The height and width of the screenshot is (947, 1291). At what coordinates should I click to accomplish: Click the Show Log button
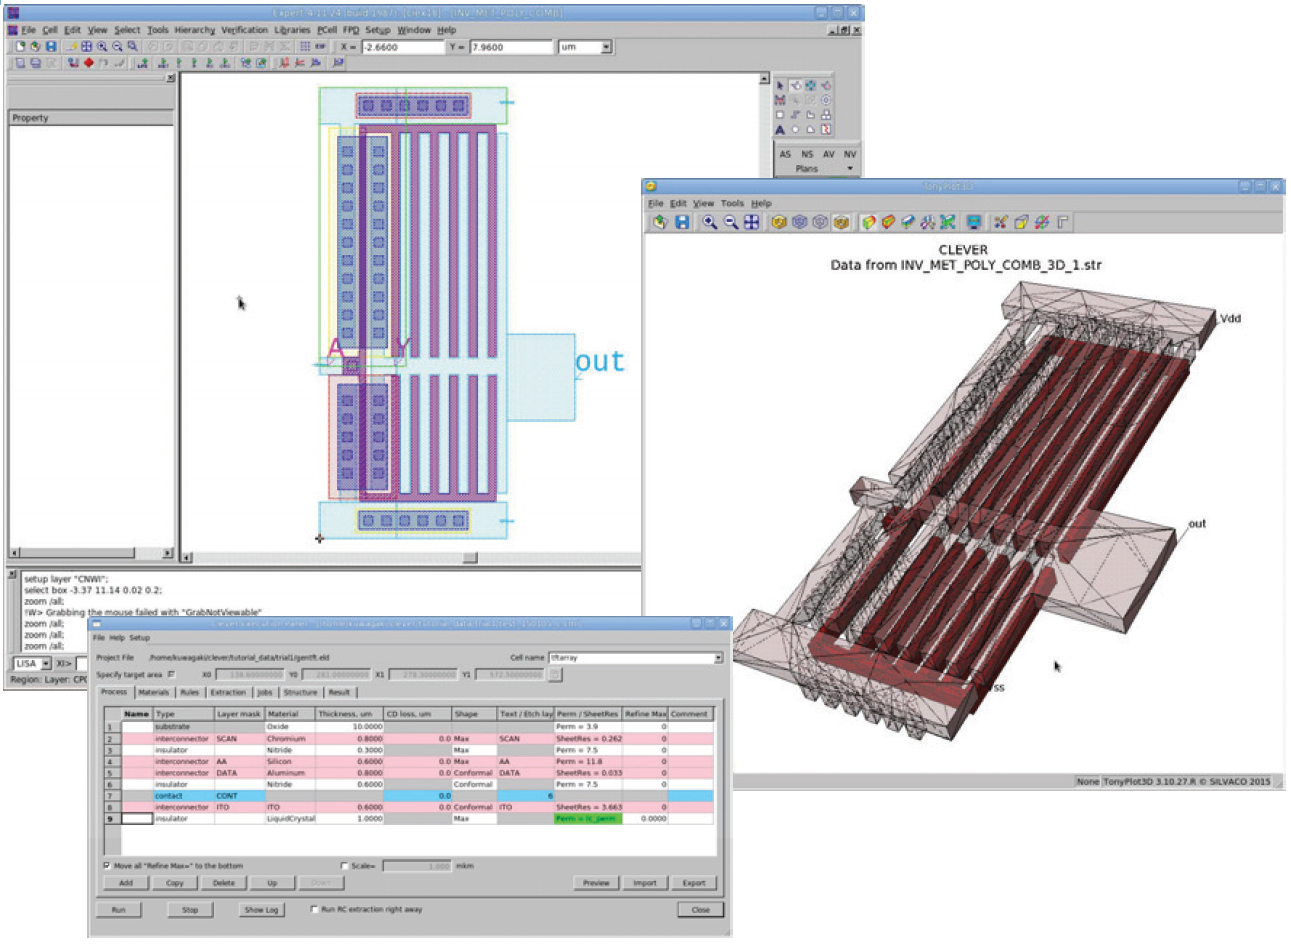point(261,910)
